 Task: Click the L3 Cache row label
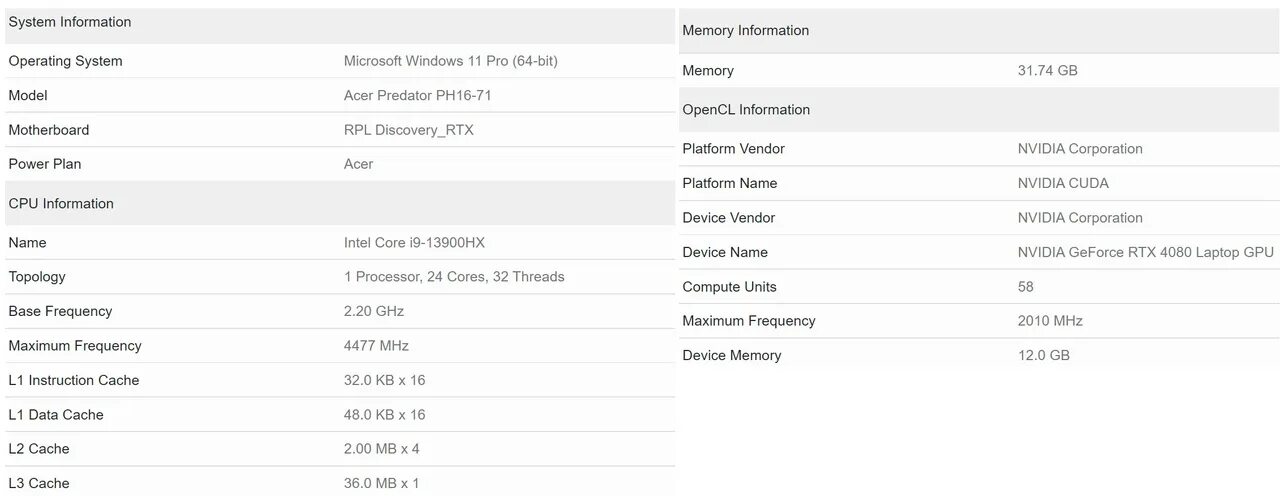(x=39, y=483)
